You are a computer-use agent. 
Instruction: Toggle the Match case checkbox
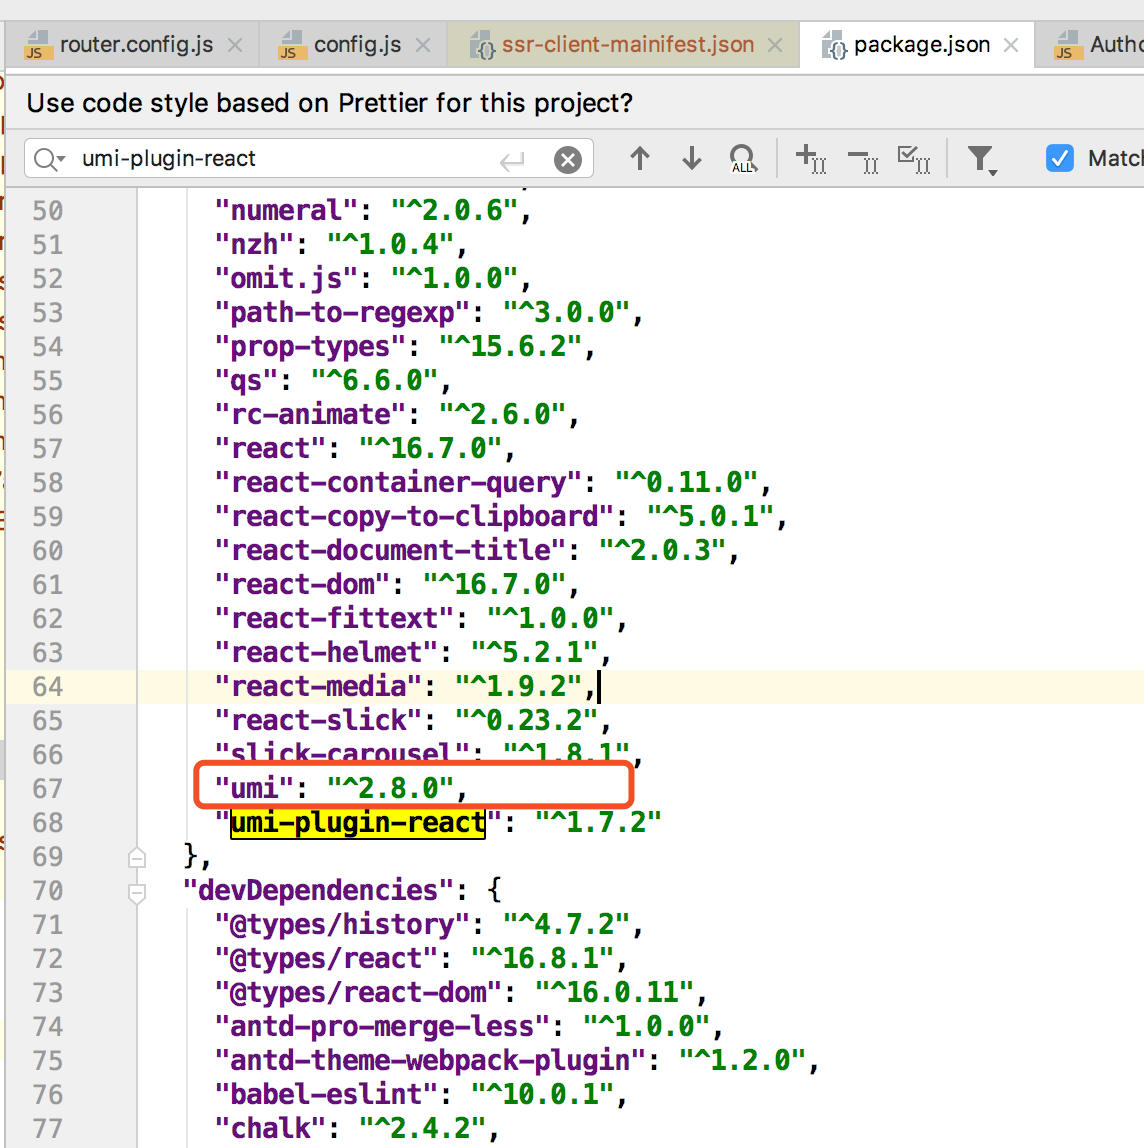[1059, 158]
